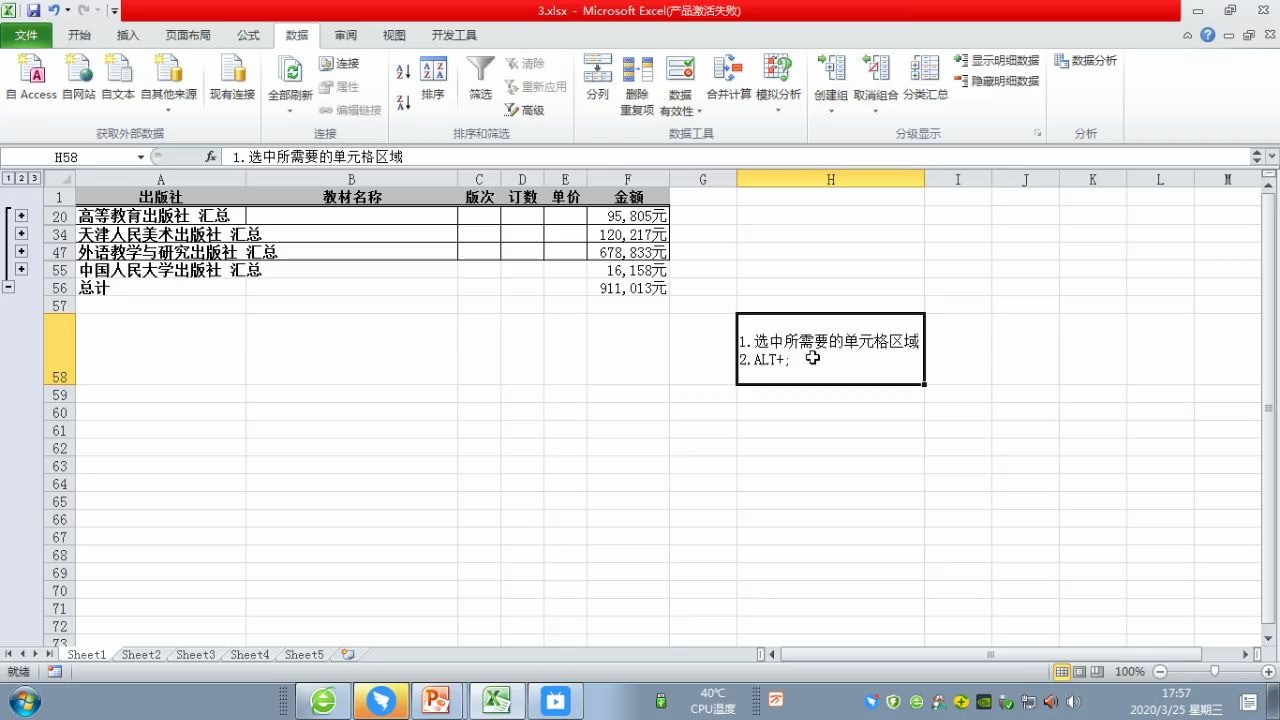Expand the 外语教学与研究出版社 汇总 group
The image size is (1280, 720).
(22, 252)
